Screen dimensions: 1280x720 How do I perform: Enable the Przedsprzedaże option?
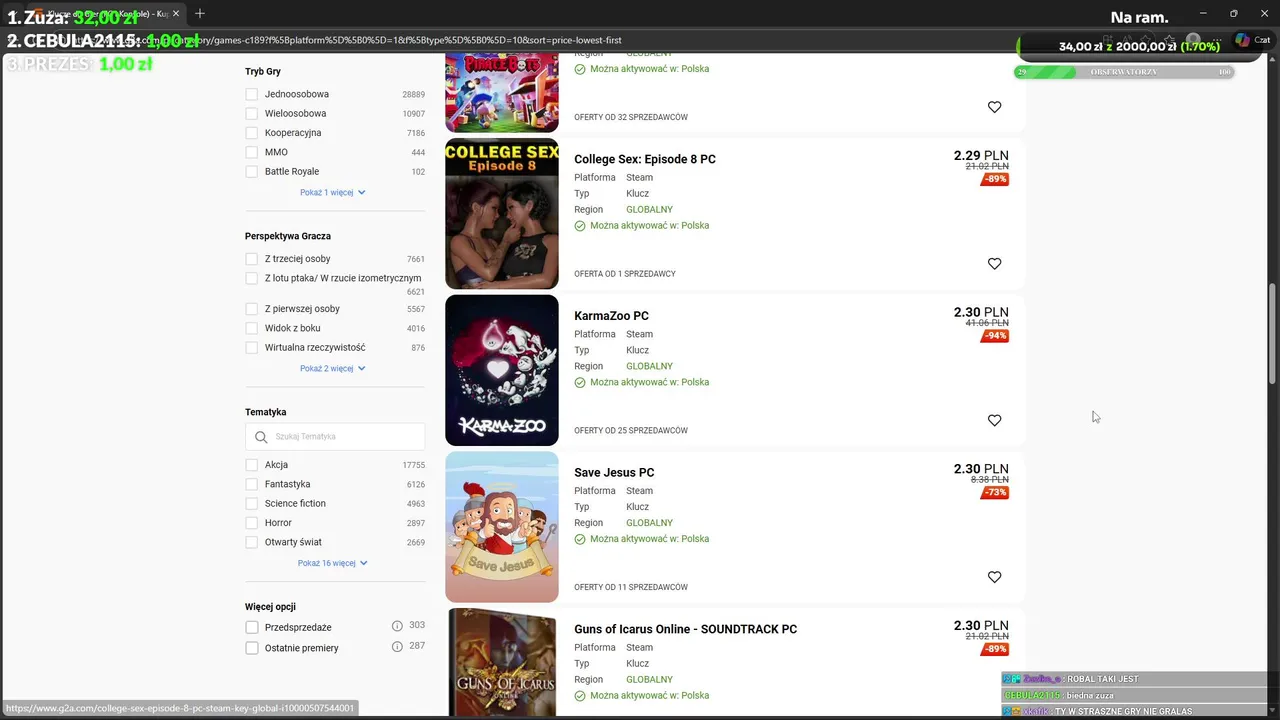point(252,627)
